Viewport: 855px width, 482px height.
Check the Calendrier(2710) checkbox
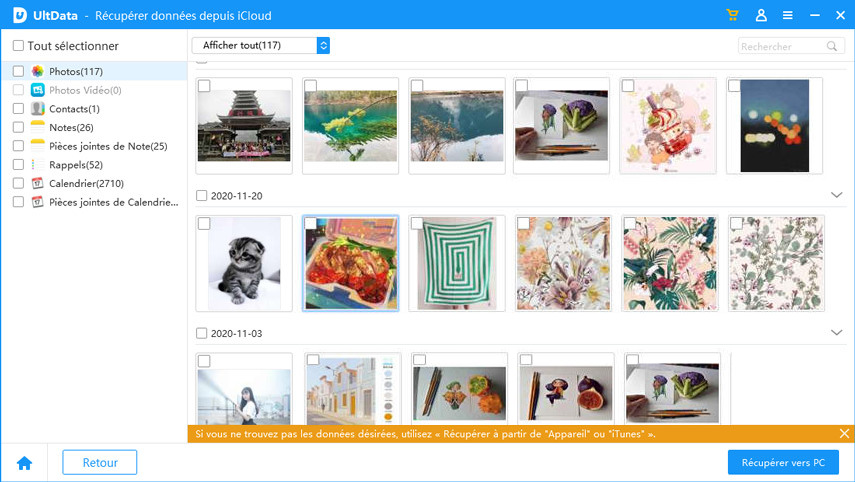(x=18, y=183)
